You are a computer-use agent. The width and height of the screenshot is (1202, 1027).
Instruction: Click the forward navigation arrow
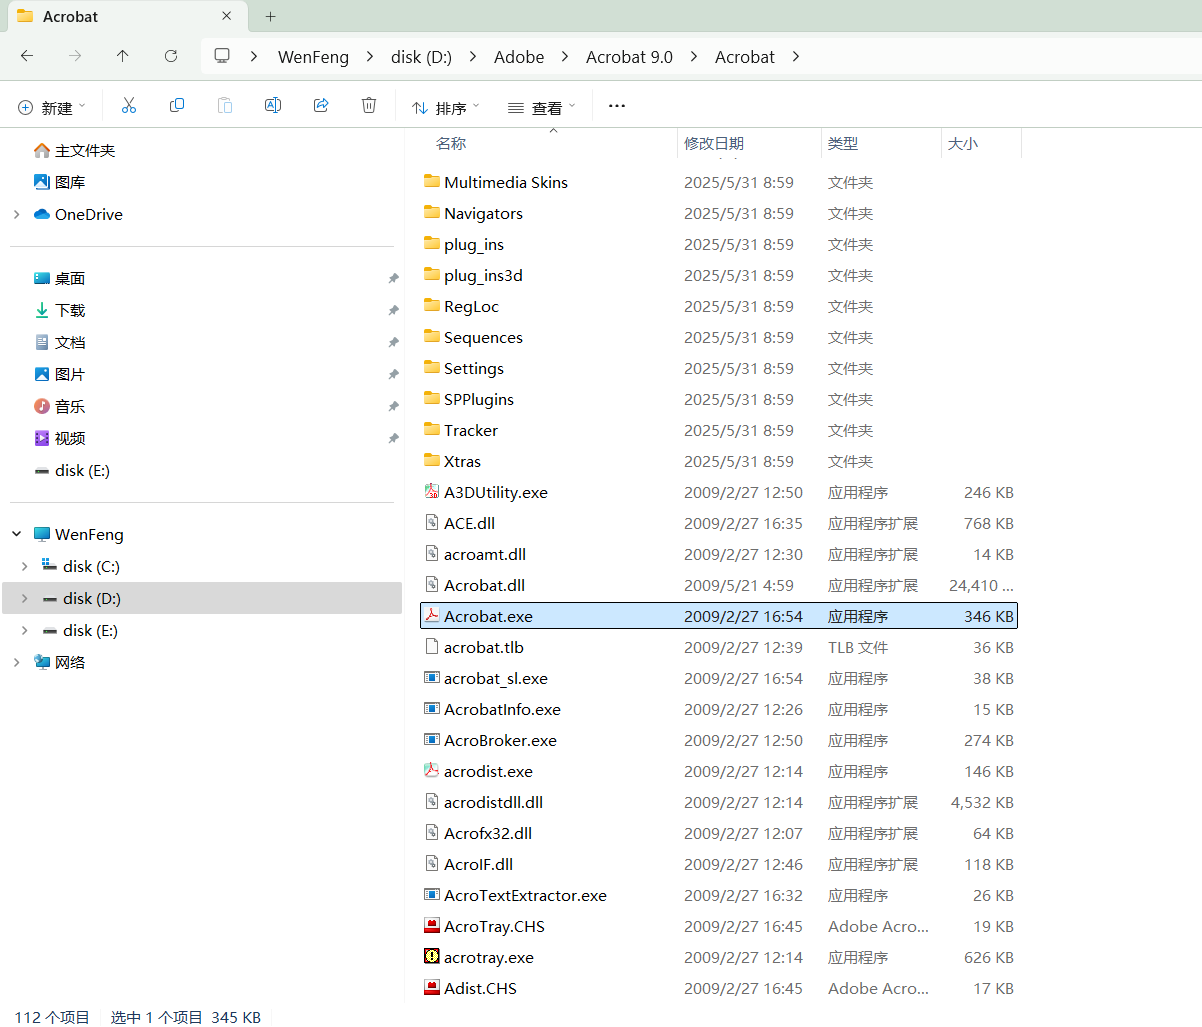coord(75,56)
